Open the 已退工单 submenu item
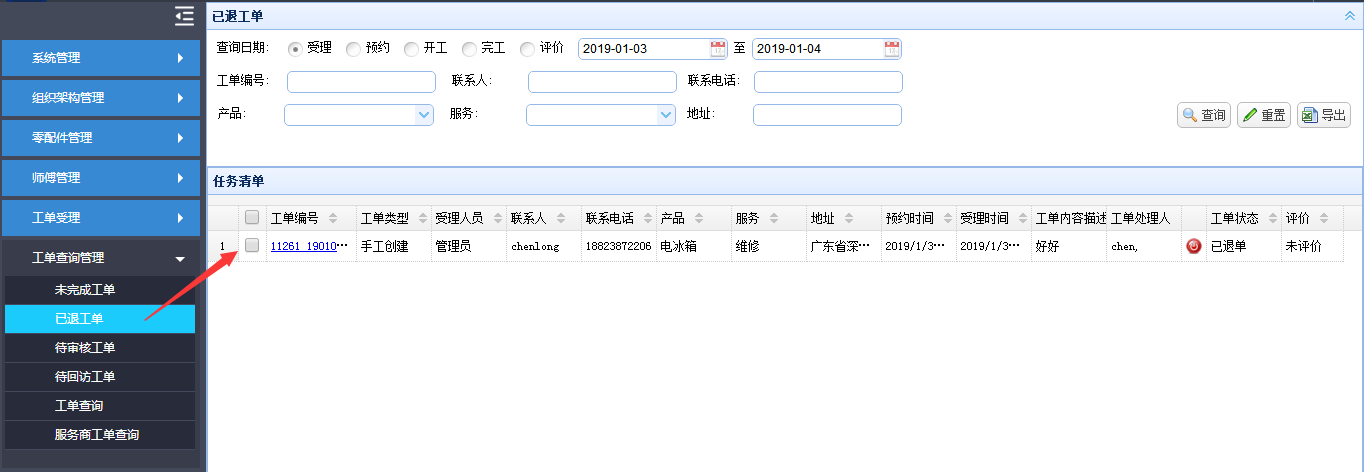The image size is (1364, 472). click(100, 319)
